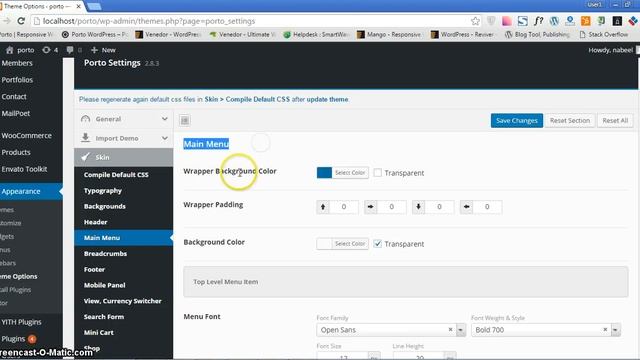Open the Open Sans font combo box
Viewport: 640px width, 360px height.
pyautogui.click(x=391, y=330)
